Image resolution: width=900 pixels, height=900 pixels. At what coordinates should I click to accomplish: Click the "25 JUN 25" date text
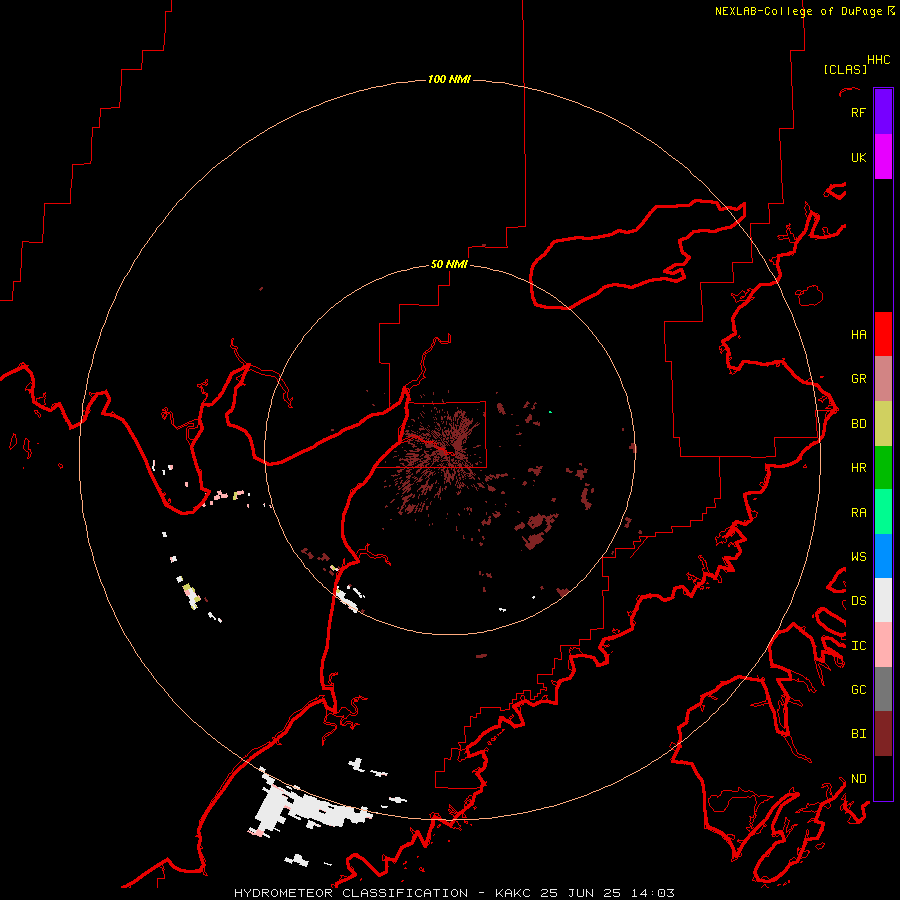[583, 893]
